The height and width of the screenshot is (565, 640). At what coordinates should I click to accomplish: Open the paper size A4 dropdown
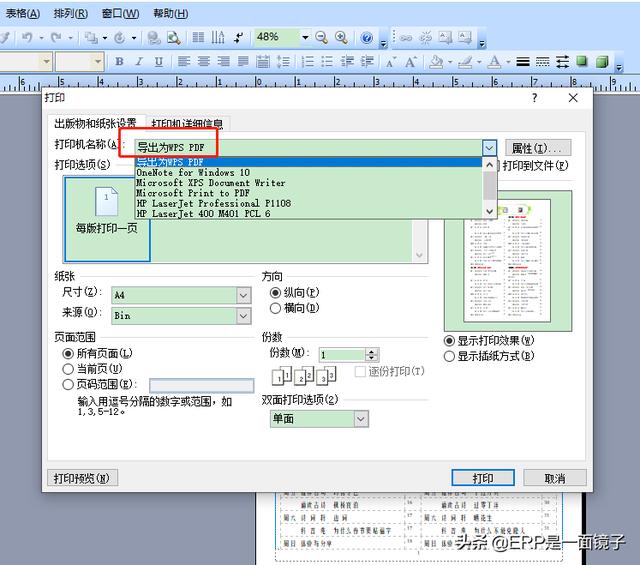244,295
